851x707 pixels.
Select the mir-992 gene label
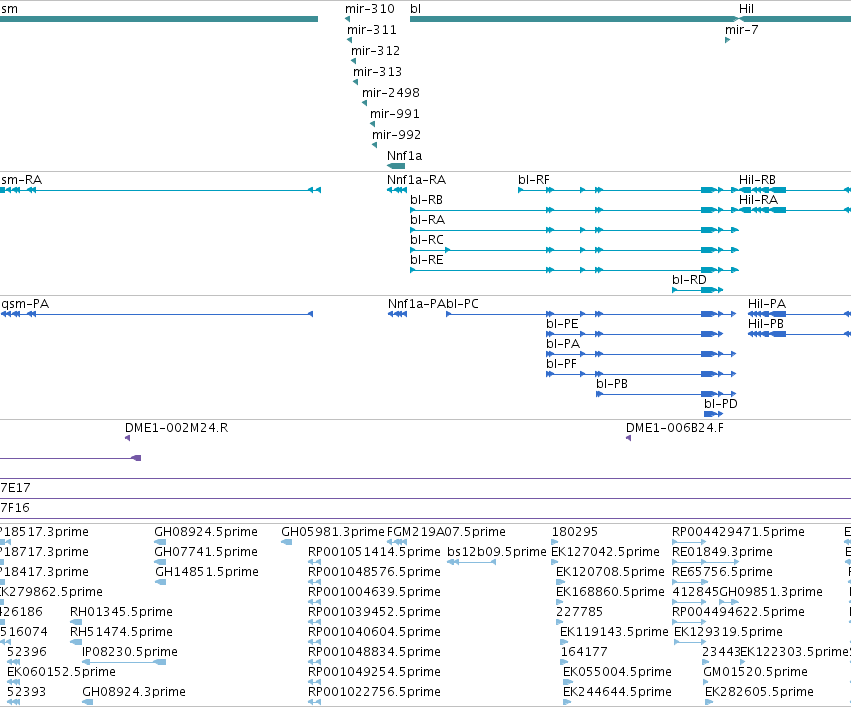click(x=396, y=135)
